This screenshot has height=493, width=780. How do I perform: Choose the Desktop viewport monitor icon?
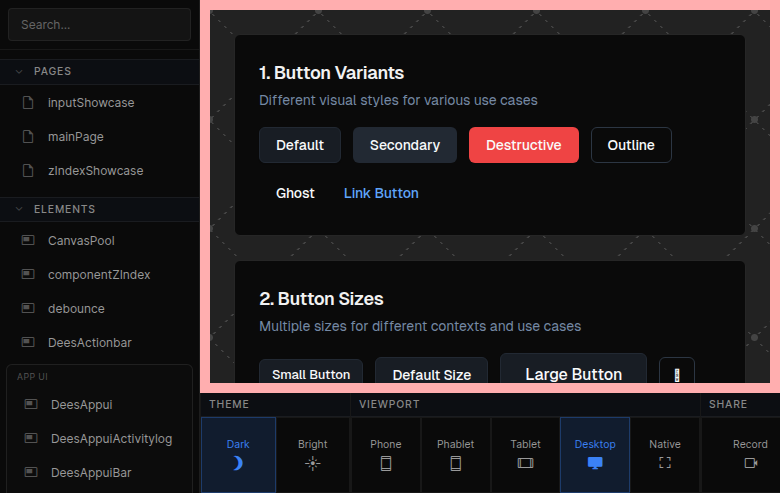595,463
